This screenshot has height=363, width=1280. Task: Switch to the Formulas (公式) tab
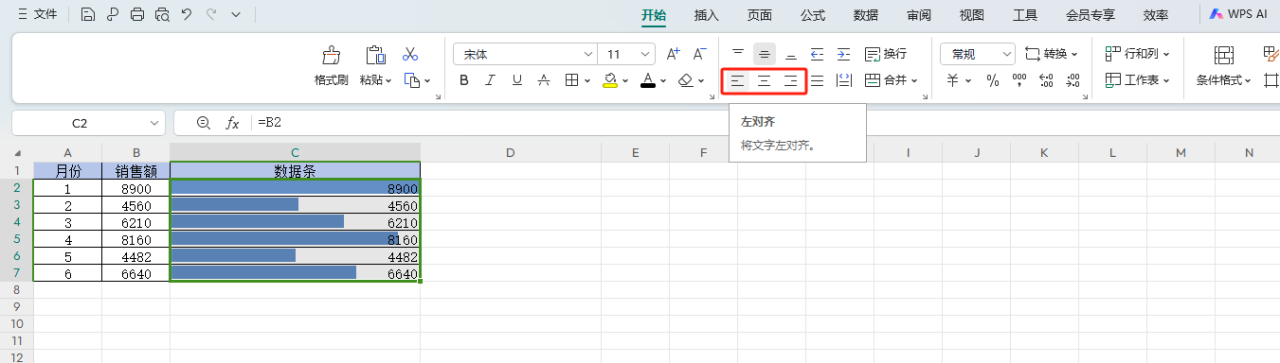point(812,15)
